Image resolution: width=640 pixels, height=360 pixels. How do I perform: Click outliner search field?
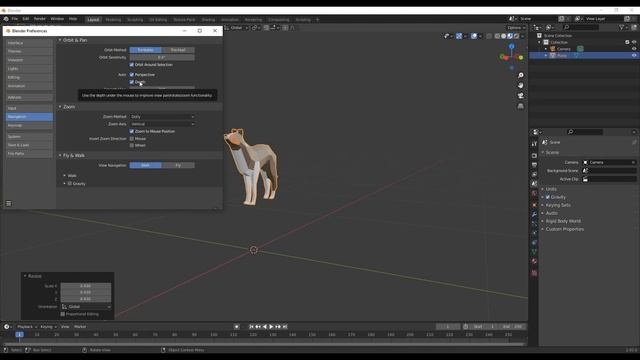580,27
